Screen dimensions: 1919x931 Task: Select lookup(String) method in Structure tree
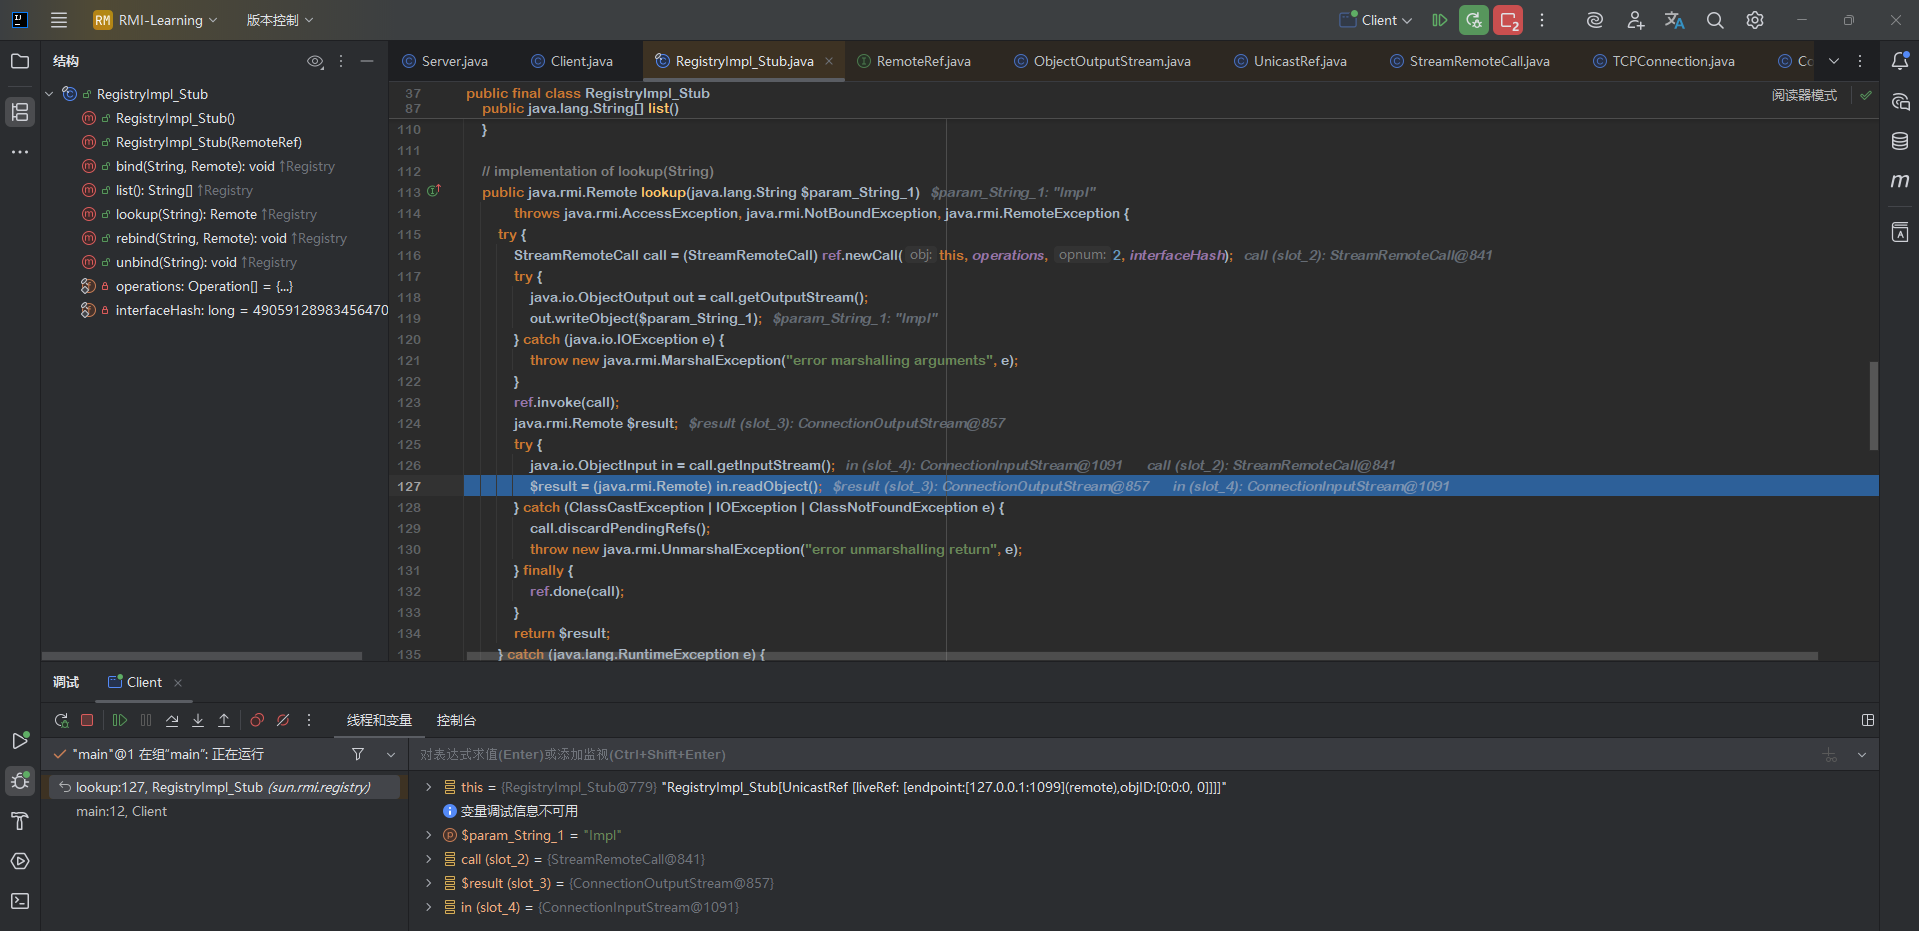186,214
